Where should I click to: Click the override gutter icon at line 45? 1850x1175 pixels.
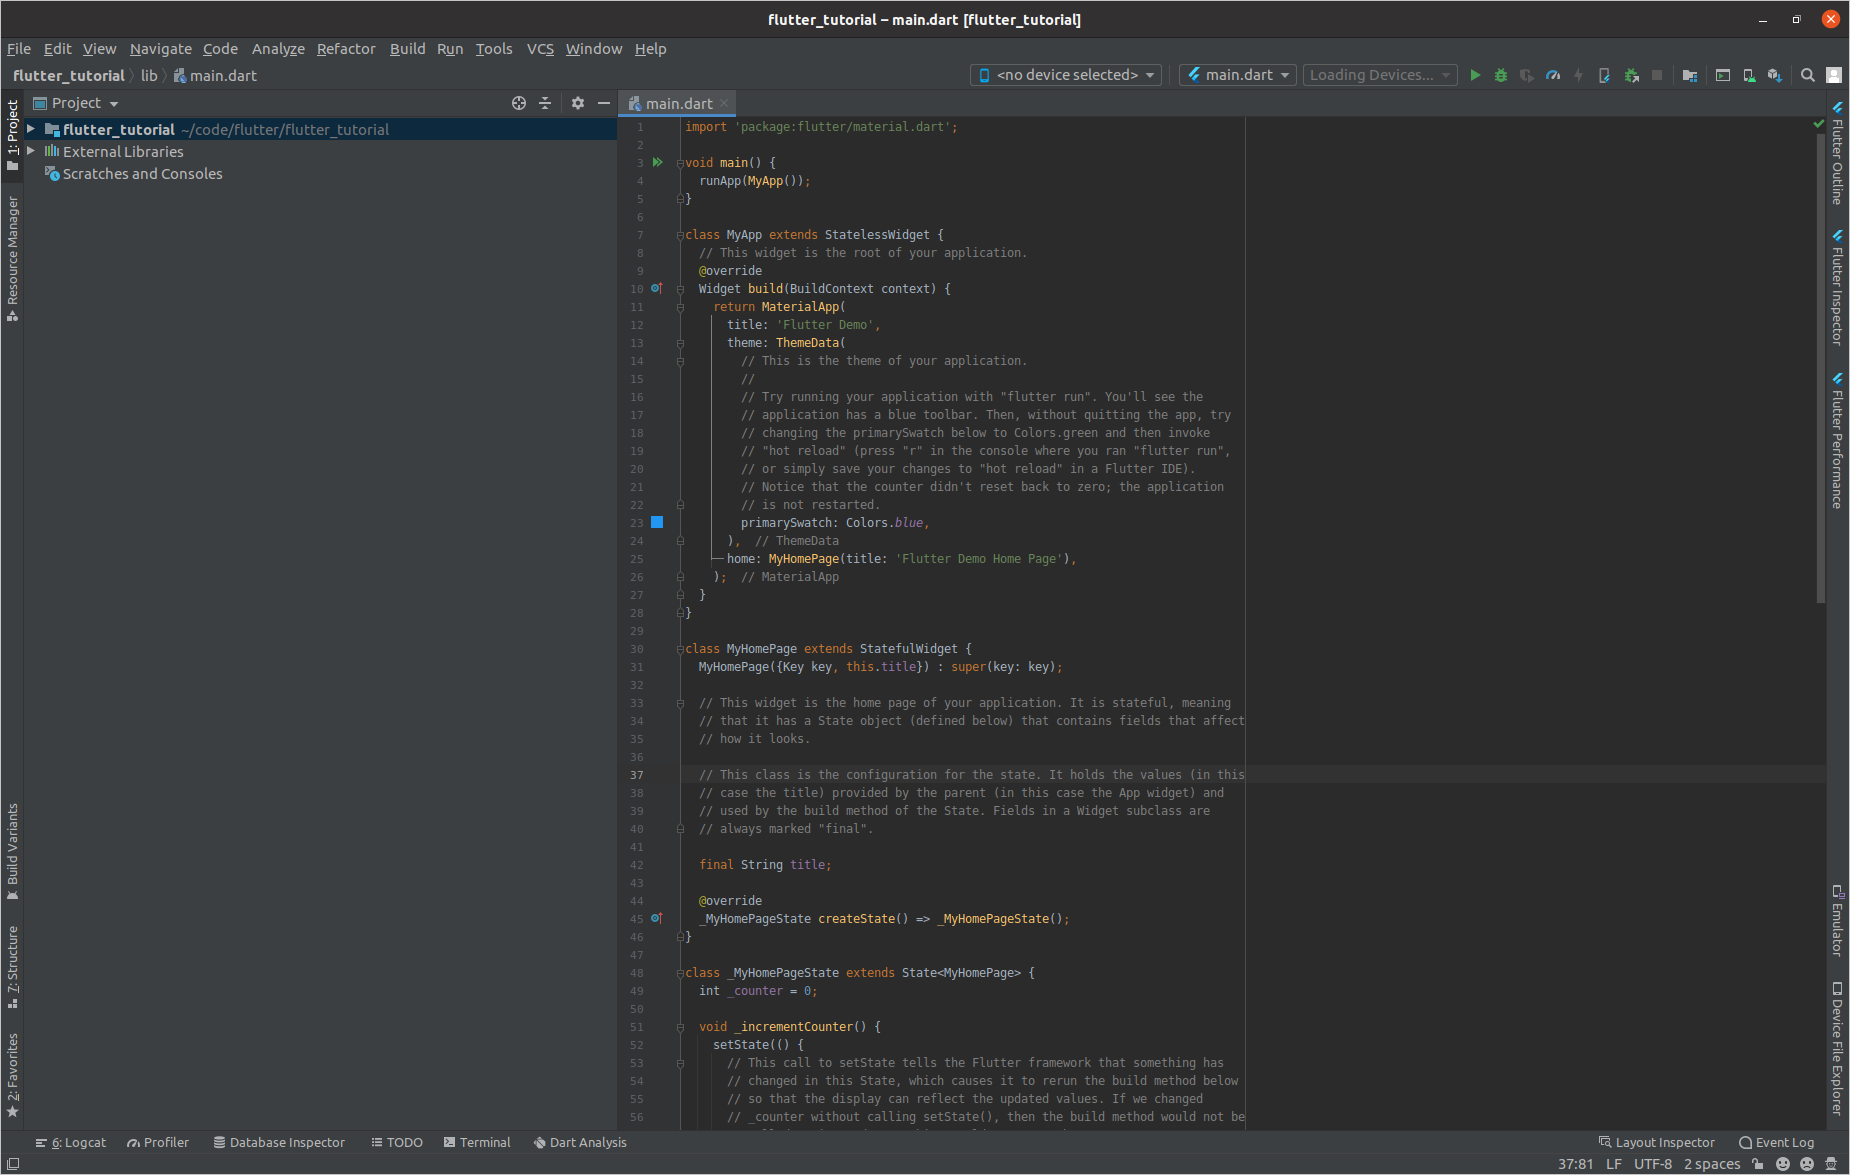(x=657, y=918)
